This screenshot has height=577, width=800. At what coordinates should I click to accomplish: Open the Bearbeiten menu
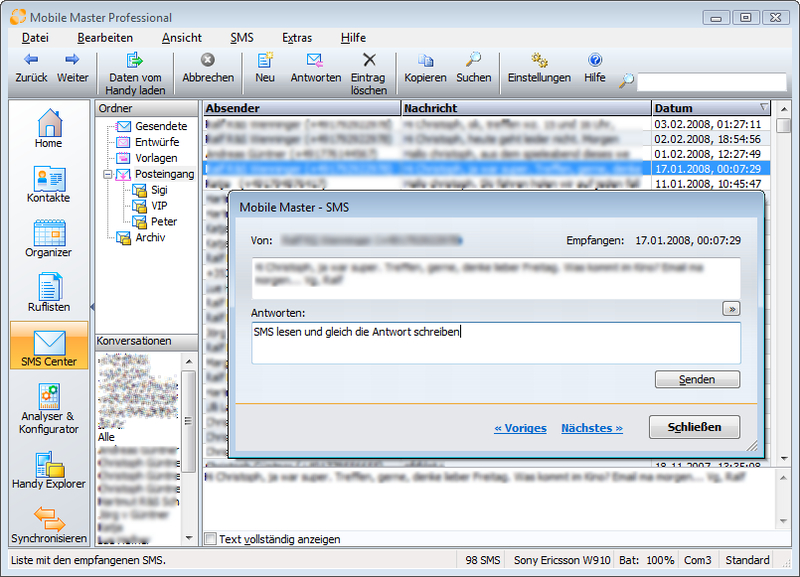tap(105, 37)
